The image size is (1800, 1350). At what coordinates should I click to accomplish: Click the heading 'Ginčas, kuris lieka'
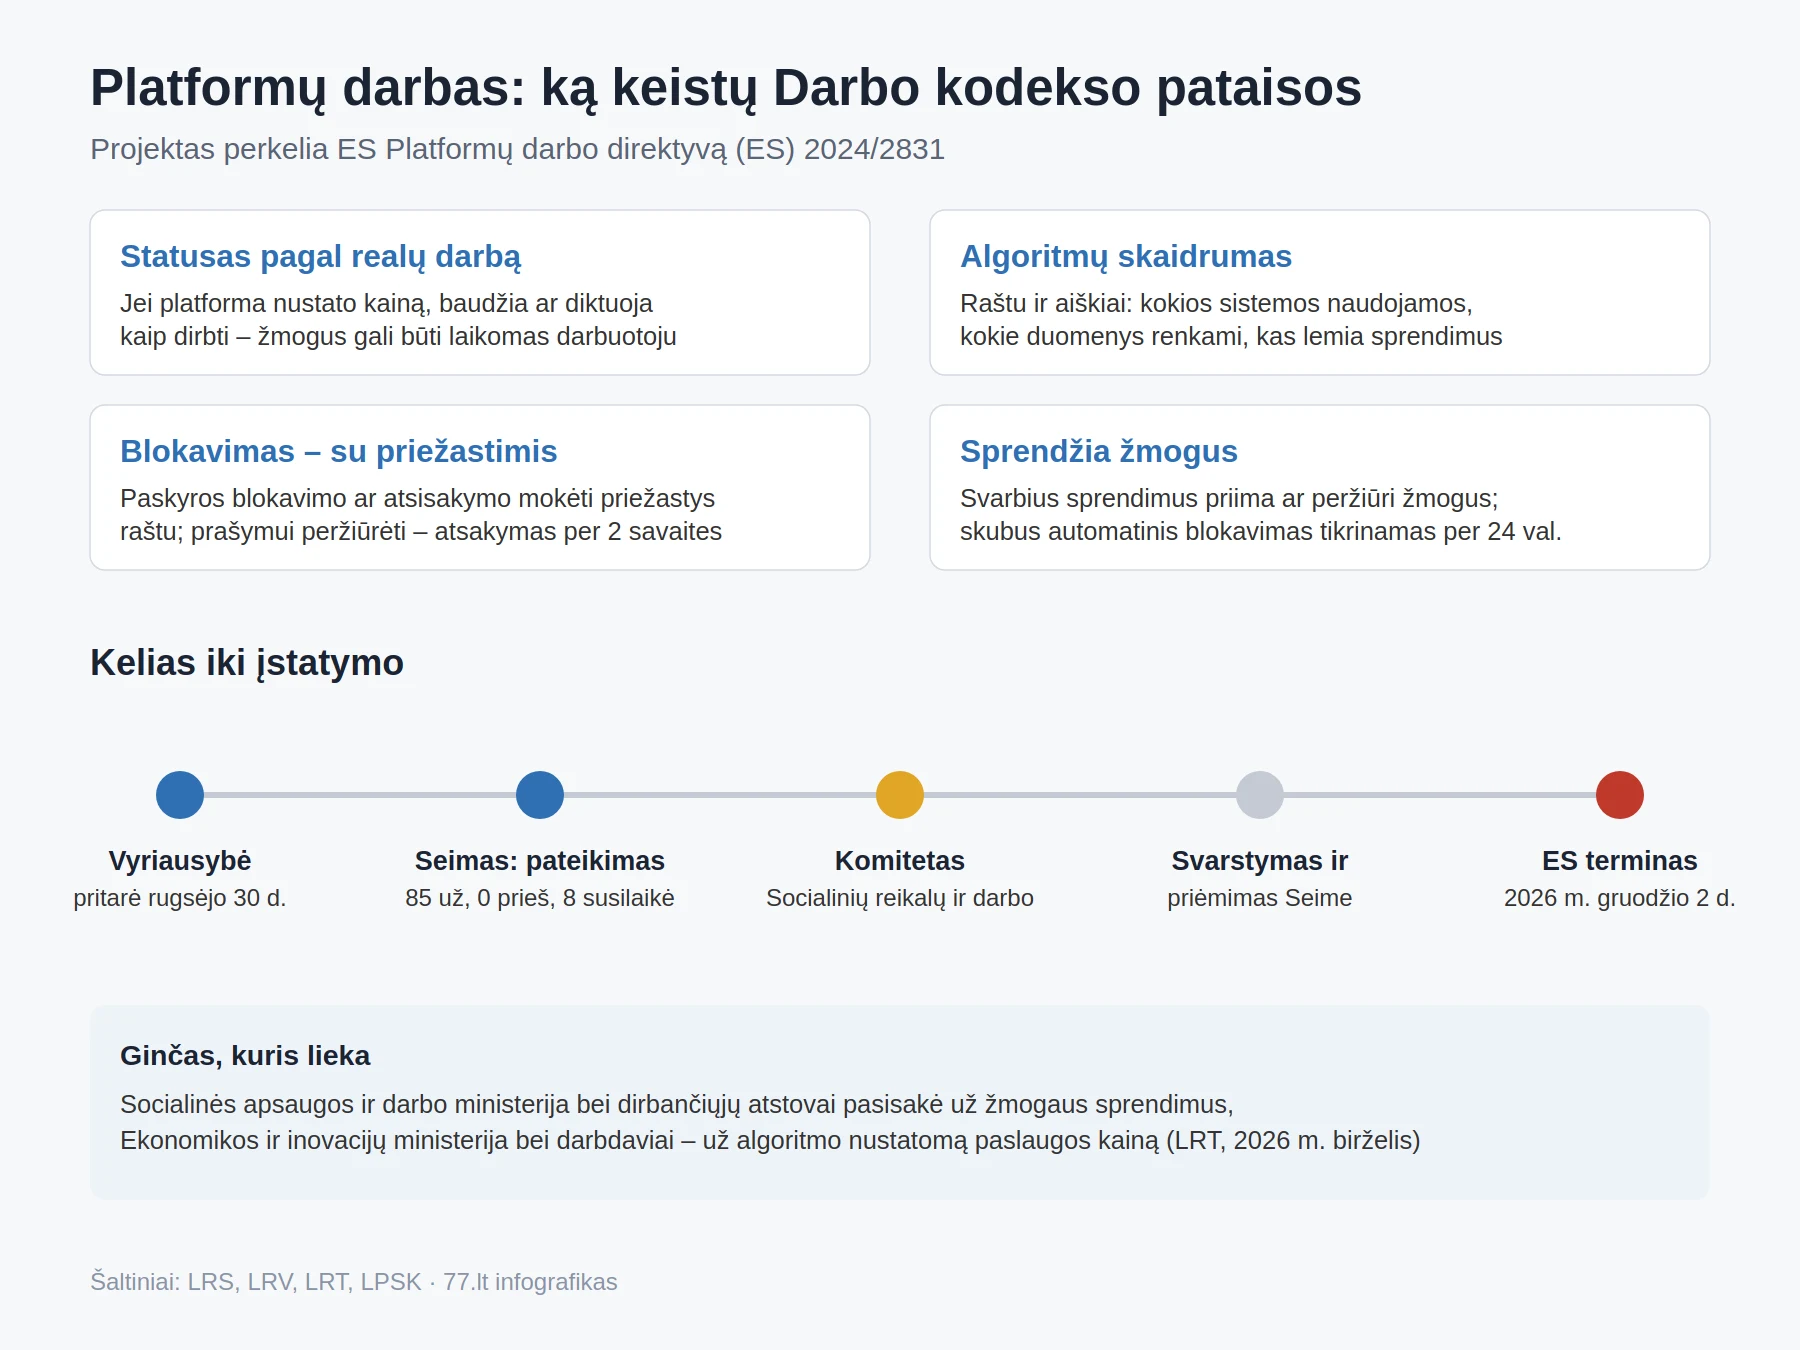point(245,1056)
